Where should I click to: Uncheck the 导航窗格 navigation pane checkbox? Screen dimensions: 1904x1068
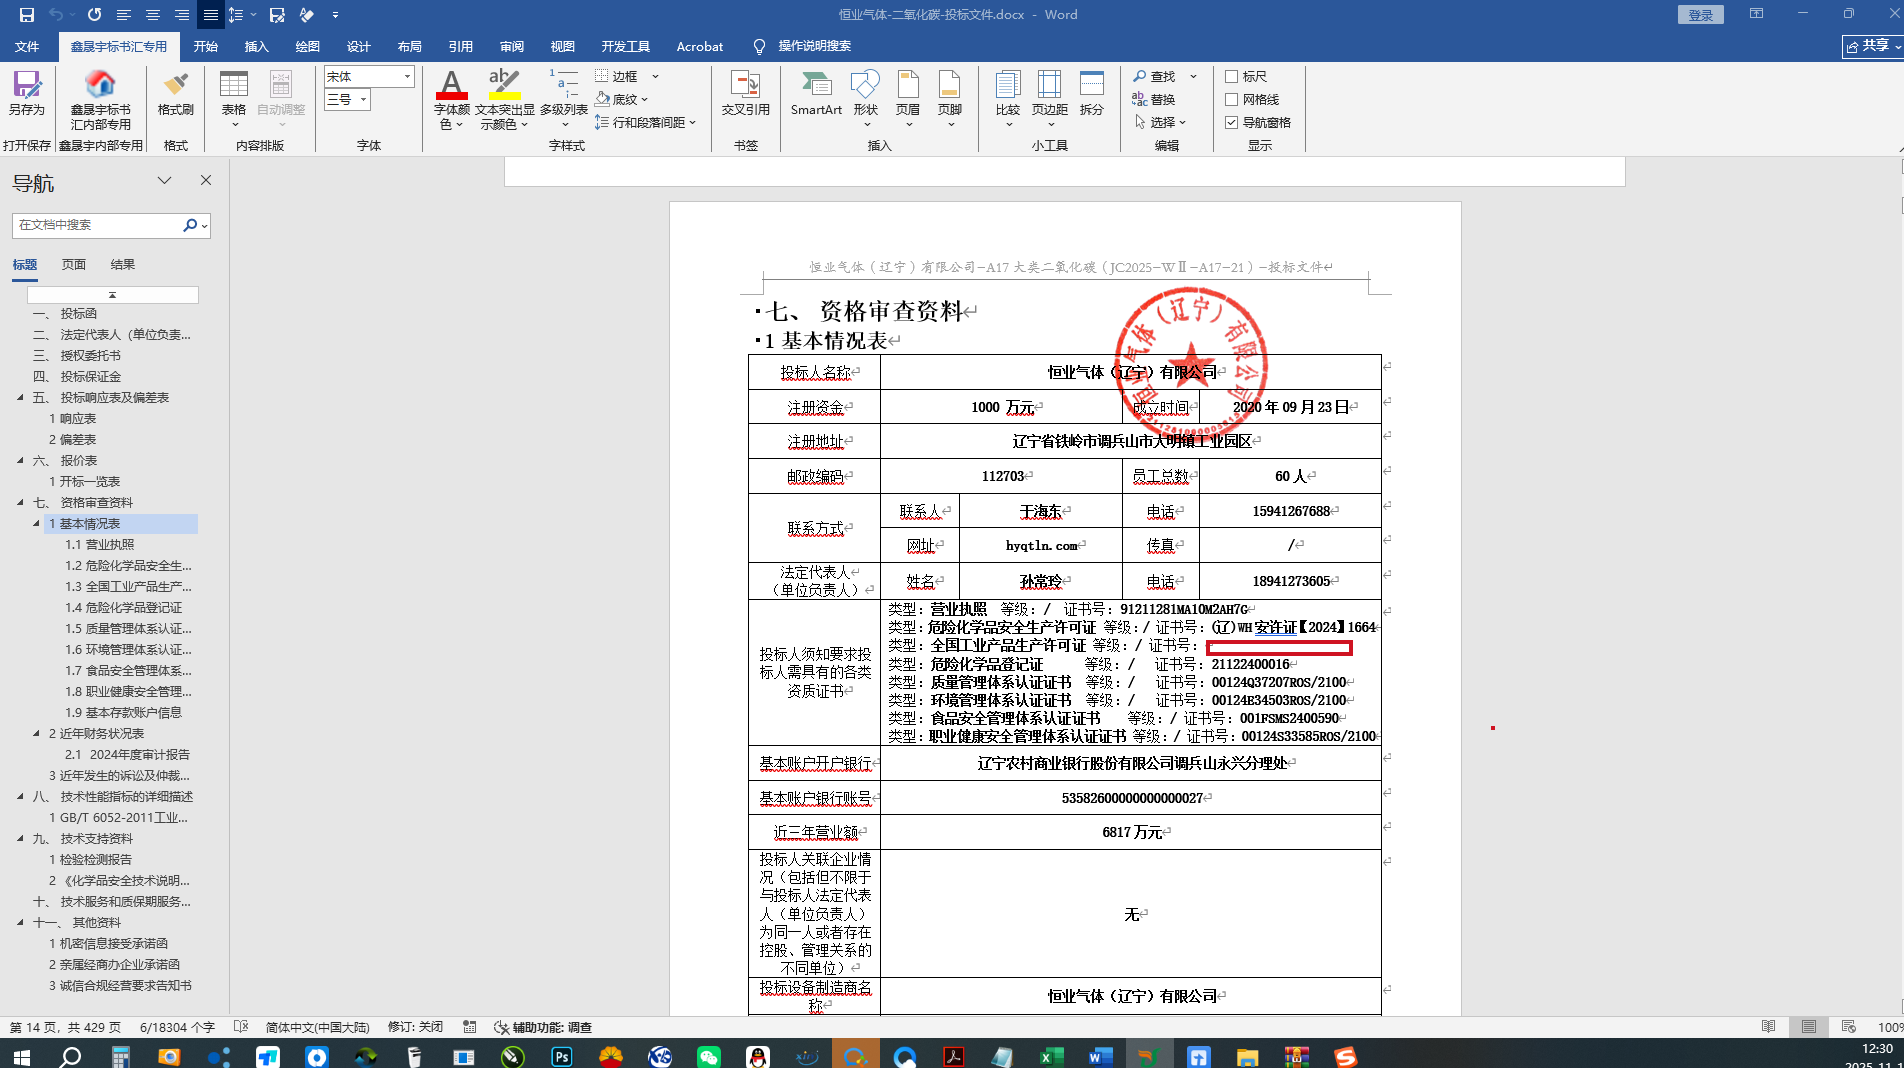(1232, 122)
